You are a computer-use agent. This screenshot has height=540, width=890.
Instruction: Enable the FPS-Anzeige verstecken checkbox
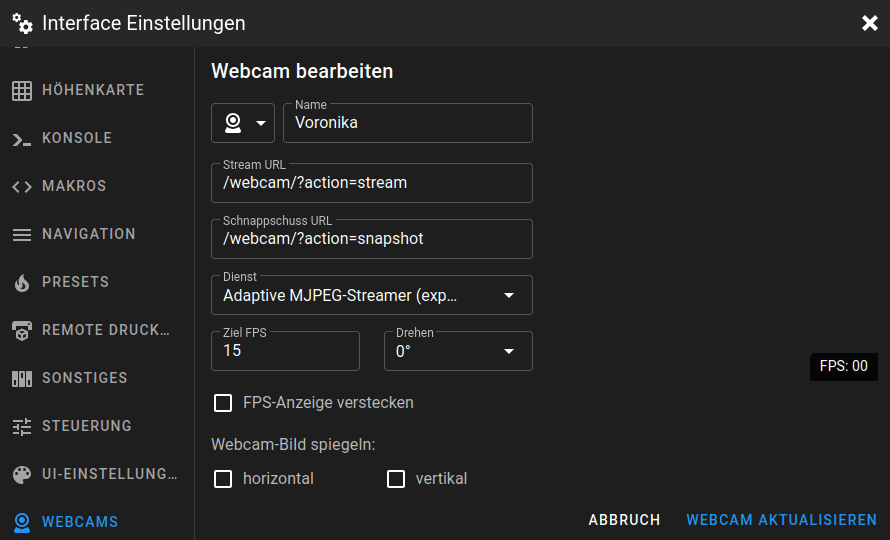click(x=223, y=403)
